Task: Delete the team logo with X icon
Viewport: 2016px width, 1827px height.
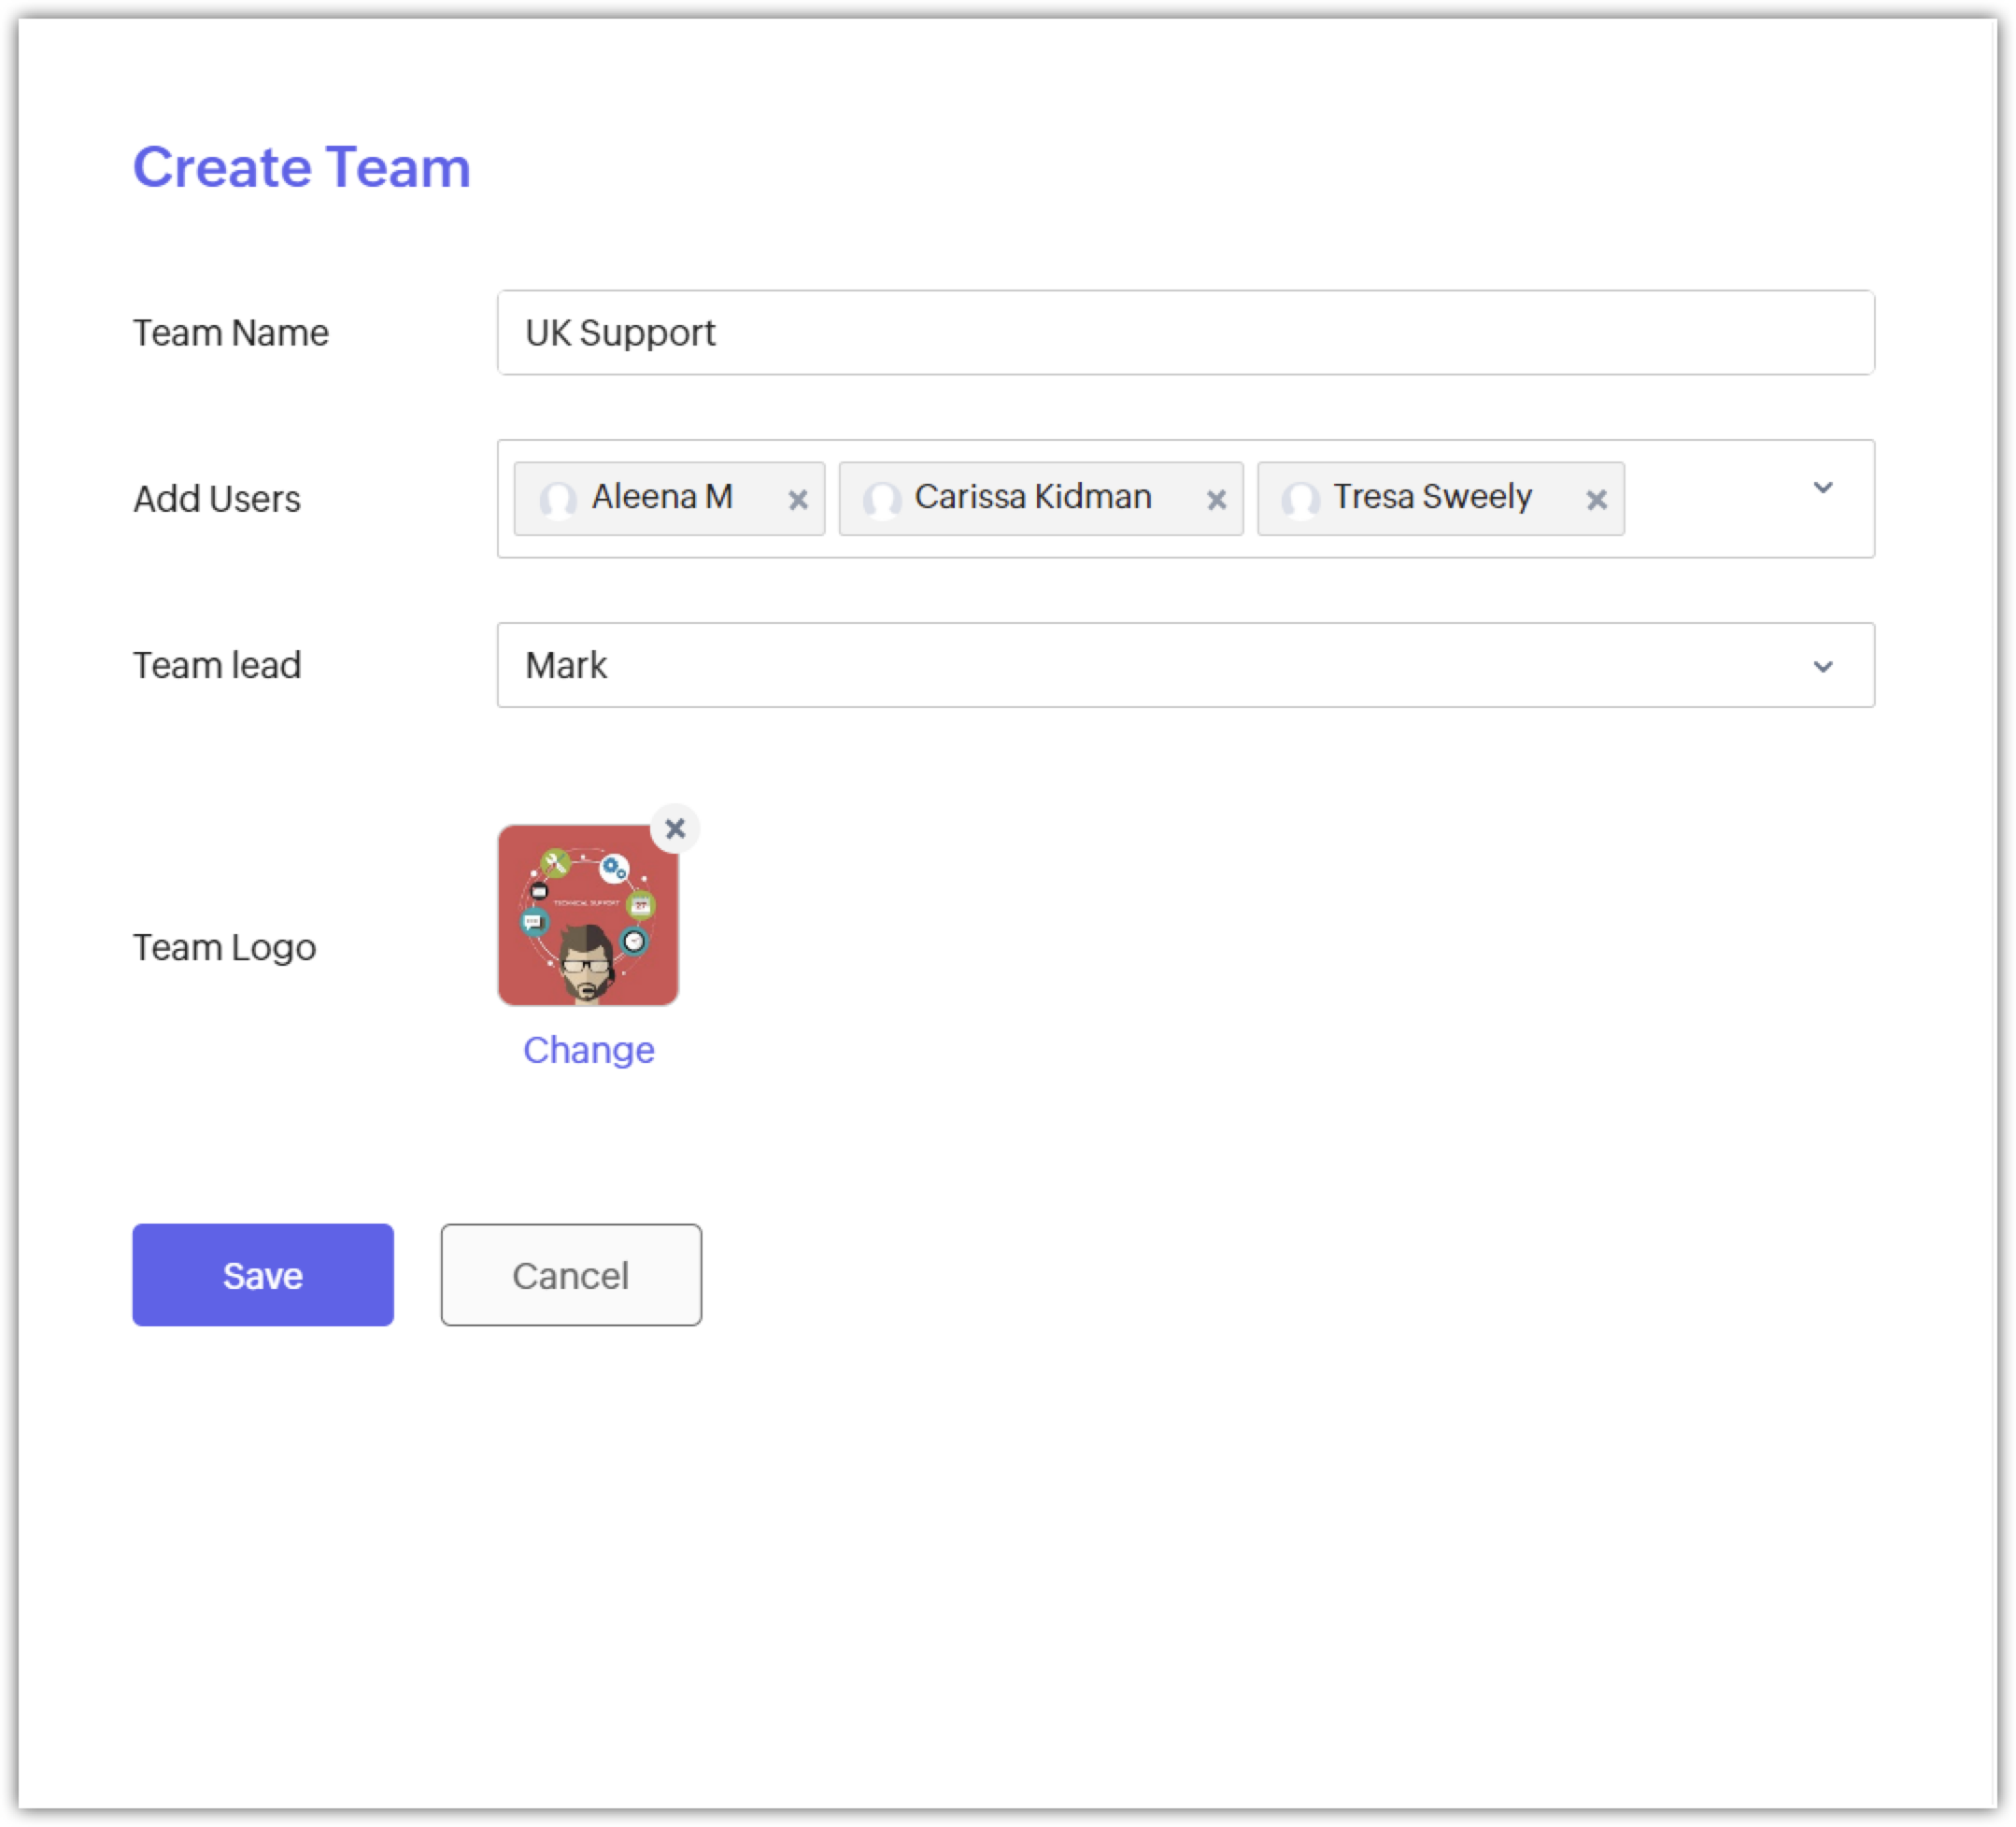Action: pos(675,829)
